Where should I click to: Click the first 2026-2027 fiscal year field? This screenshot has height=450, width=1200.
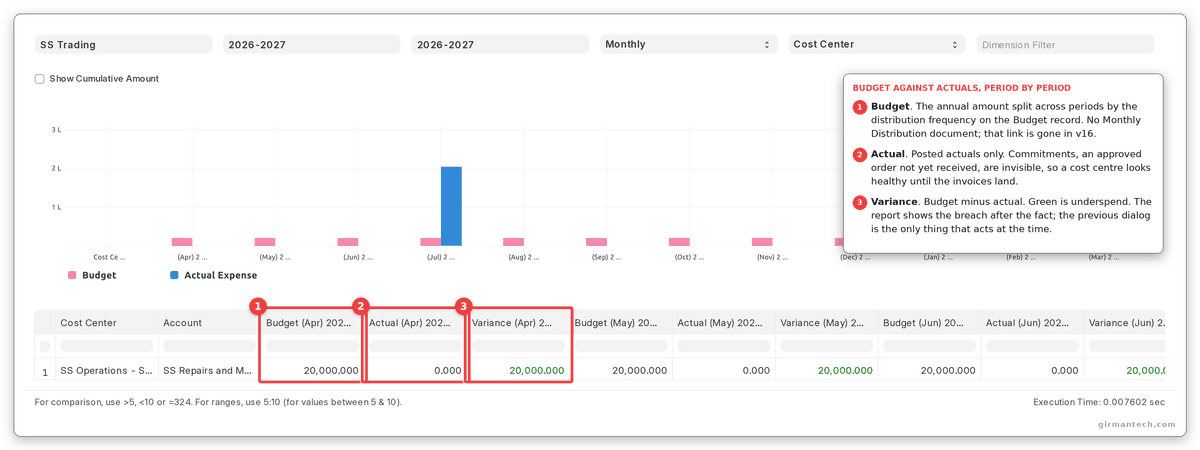tap(311, 44)
